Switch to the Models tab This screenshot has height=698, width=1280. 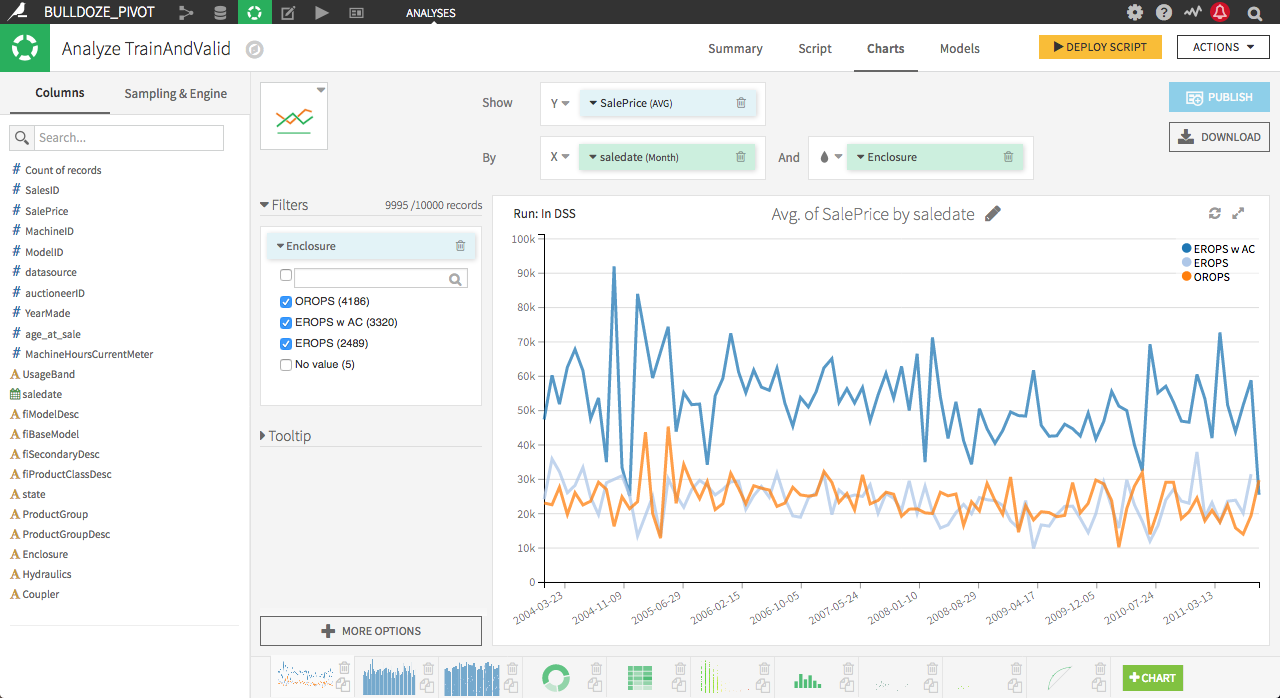(x=959, y=49)
